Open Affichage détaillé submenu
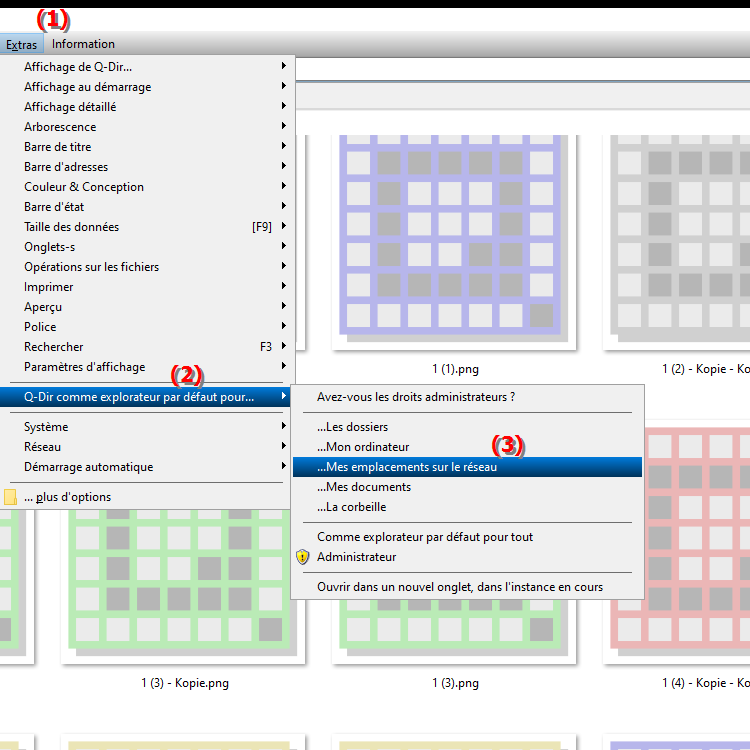 (146, 107)
